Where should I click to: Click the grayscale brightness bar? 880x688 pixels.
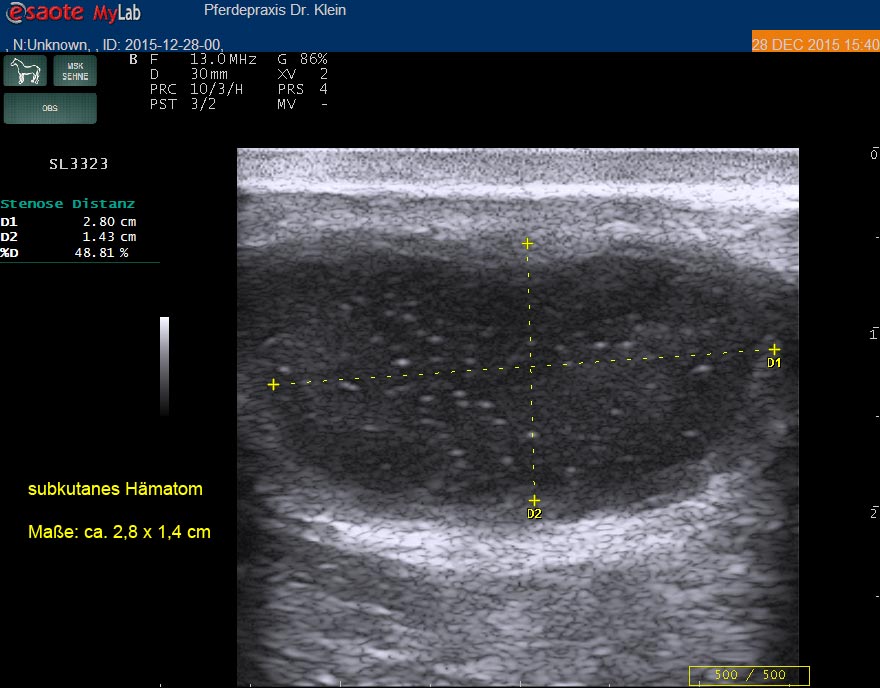pos(165,366)
